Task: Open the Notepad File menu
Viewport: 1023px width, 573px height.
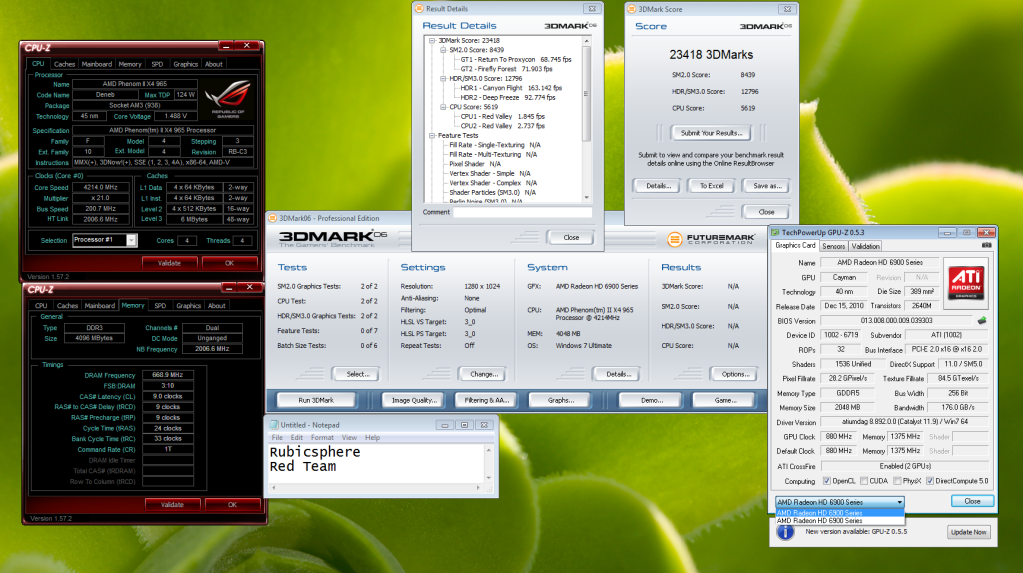Action: click(277, 437)
